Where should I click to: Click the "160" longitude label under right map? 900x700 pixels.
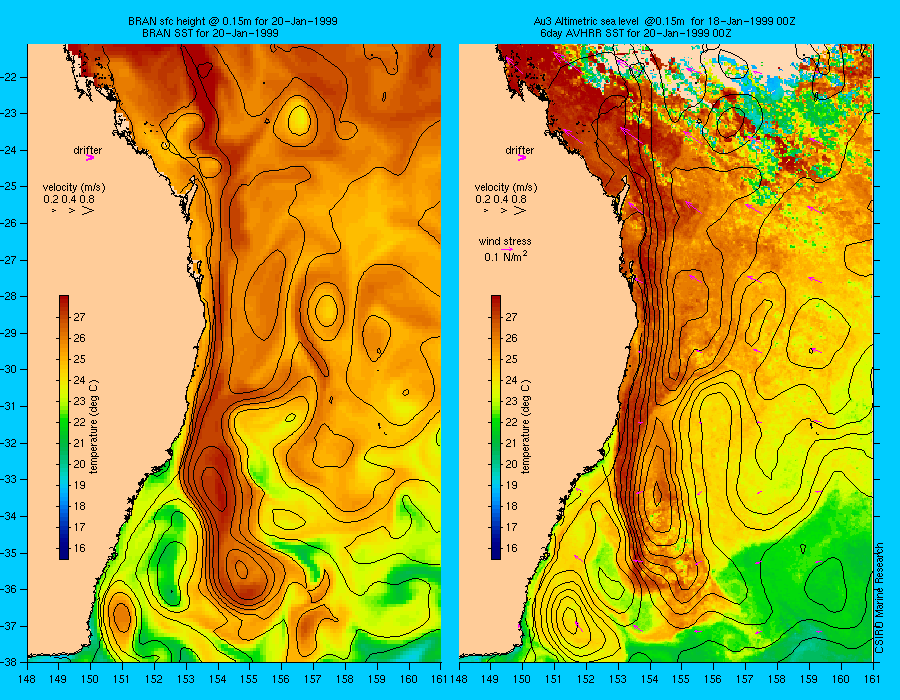(841, 680)
